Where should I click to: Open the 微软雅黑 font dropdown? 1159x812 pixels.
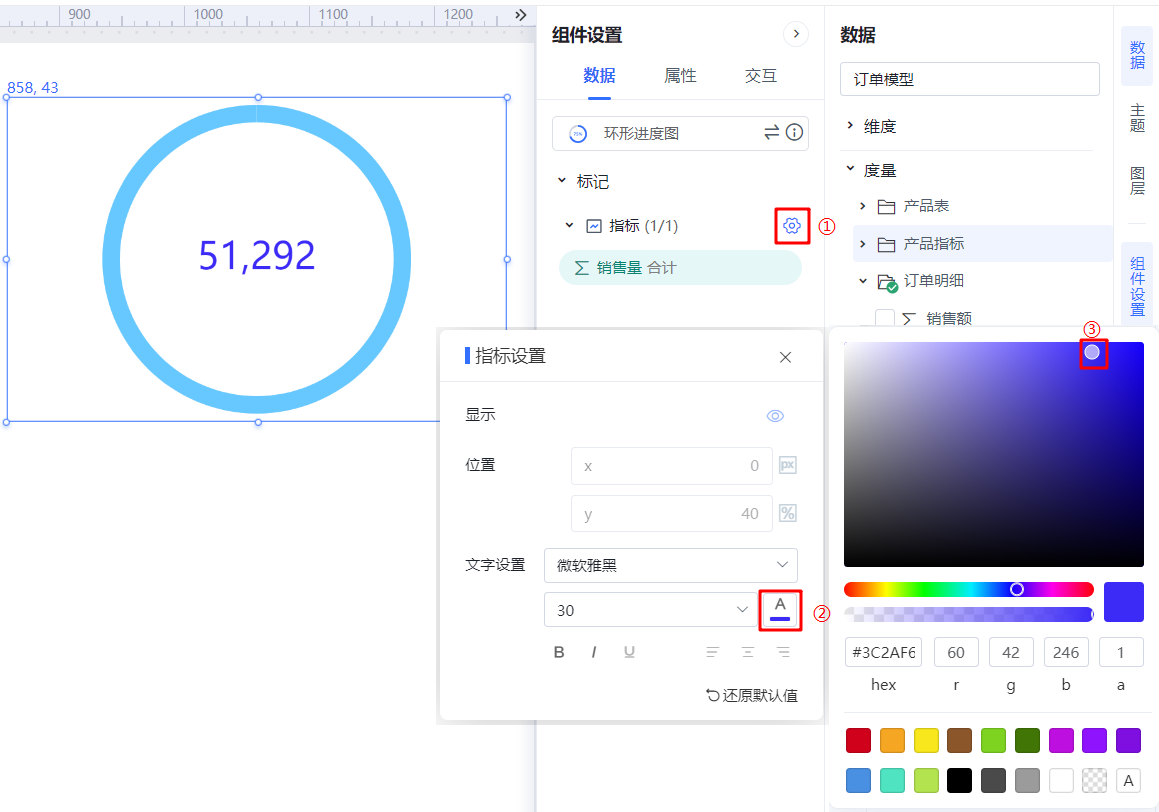[x=671, y=565]
